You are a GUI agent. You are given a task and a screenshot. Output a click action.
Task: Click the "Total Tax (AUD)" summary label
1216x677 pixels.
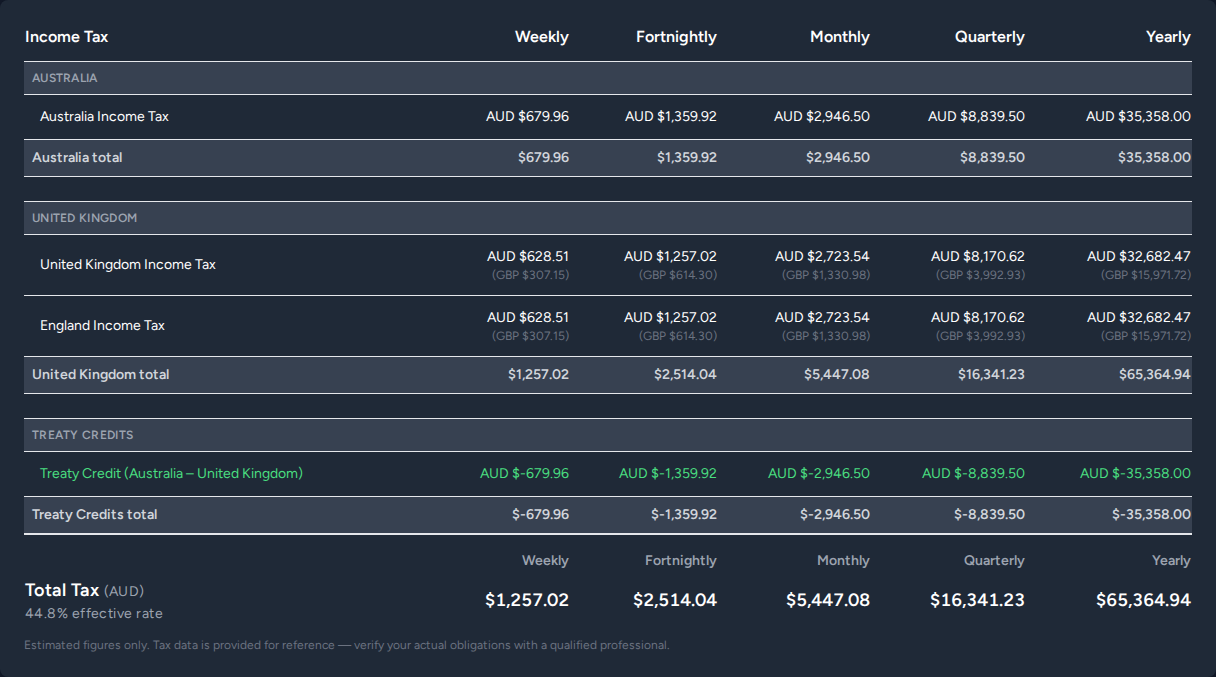(x=84, y=590)
